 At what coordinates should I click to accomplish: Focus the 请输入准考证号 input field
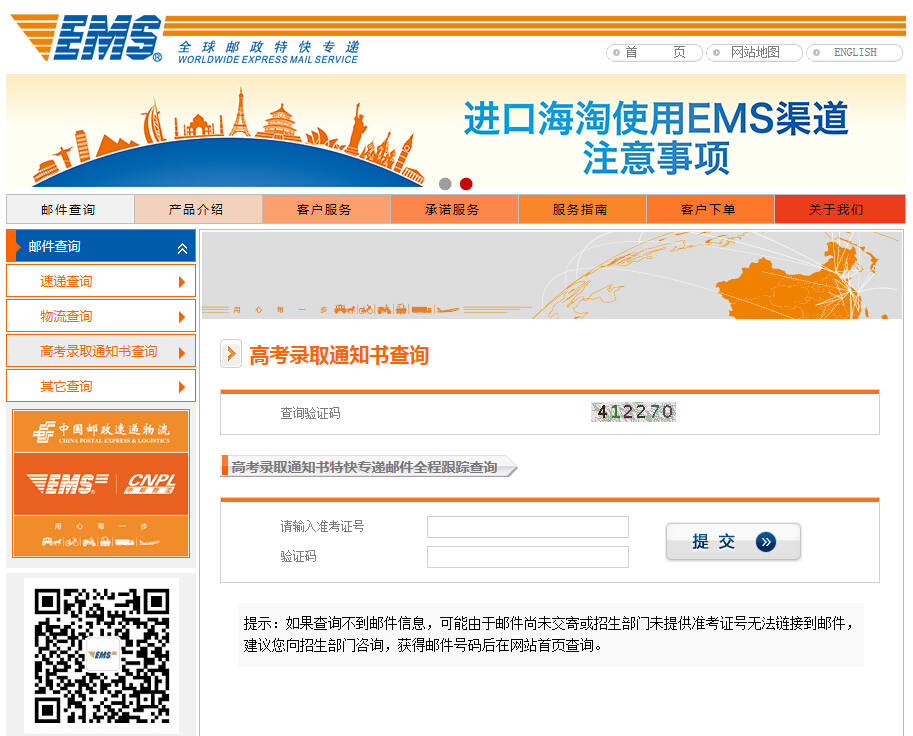528,527
